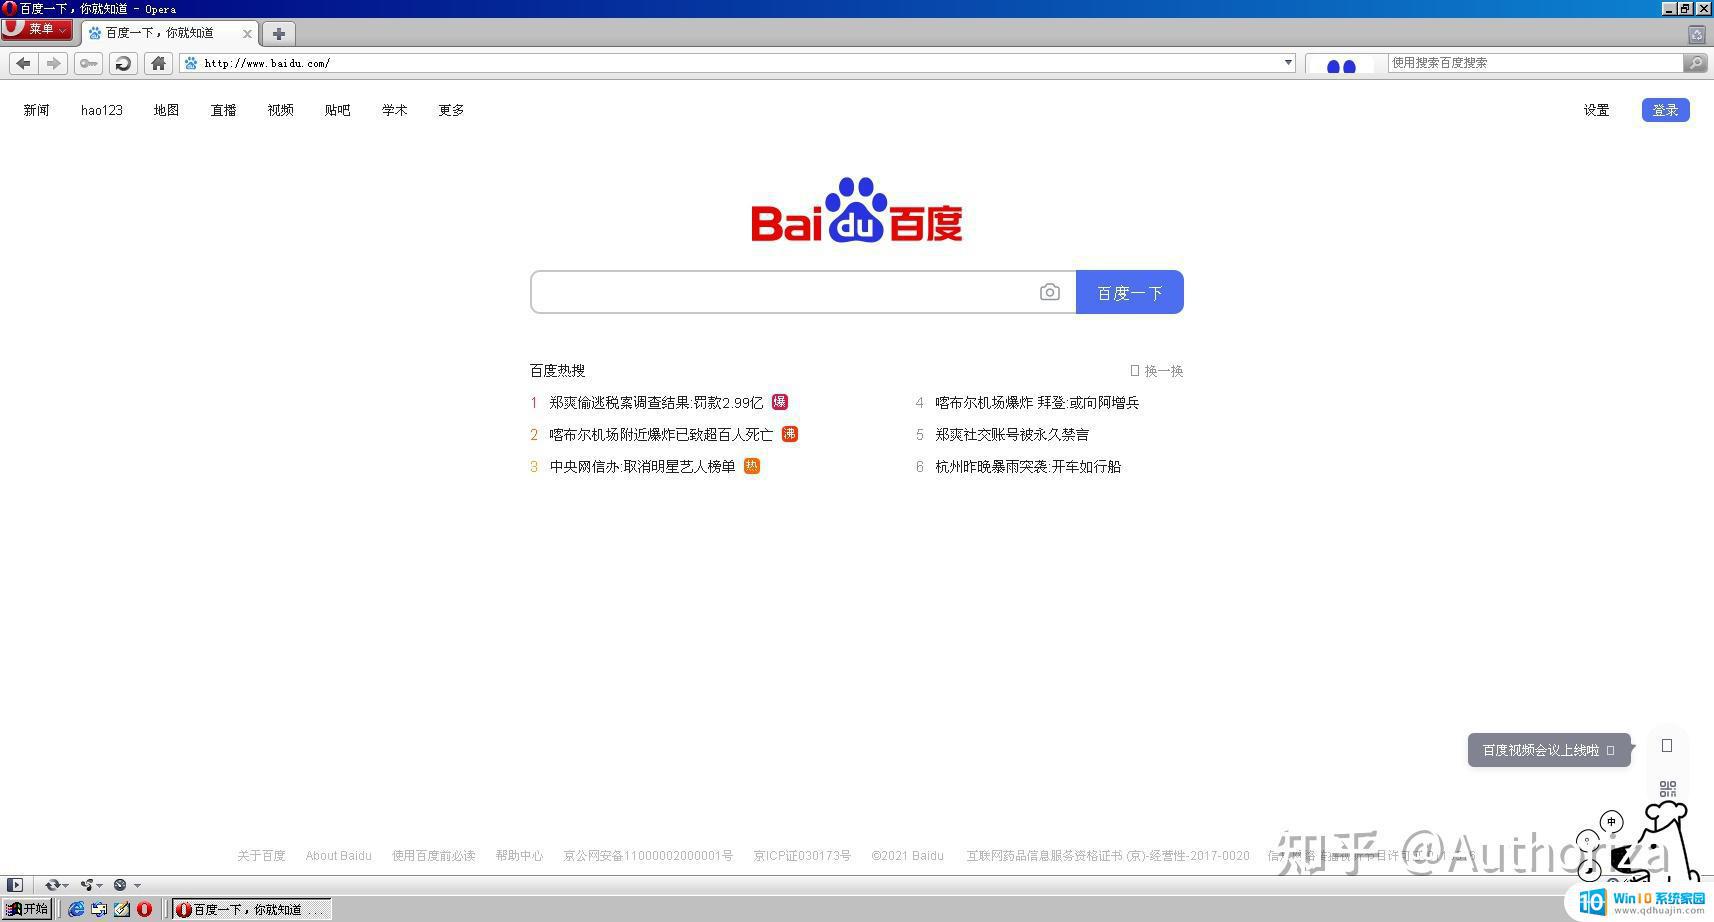Open the Opera Turbo speedometer icon
This screenshot has width=1714, height=922.
[x=120, y=885]
